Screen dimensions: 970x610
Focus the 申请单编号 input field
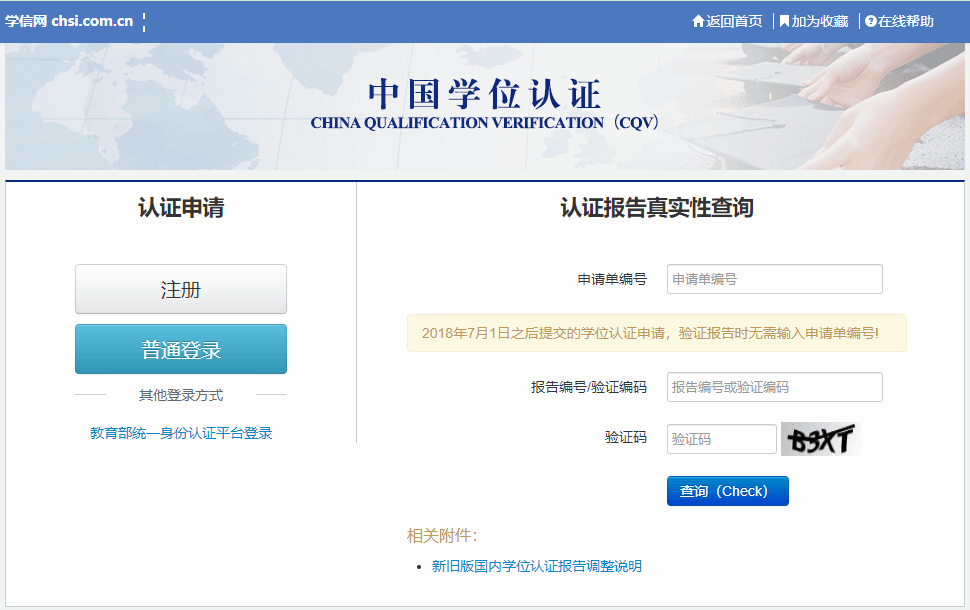(x=774, y=279)
